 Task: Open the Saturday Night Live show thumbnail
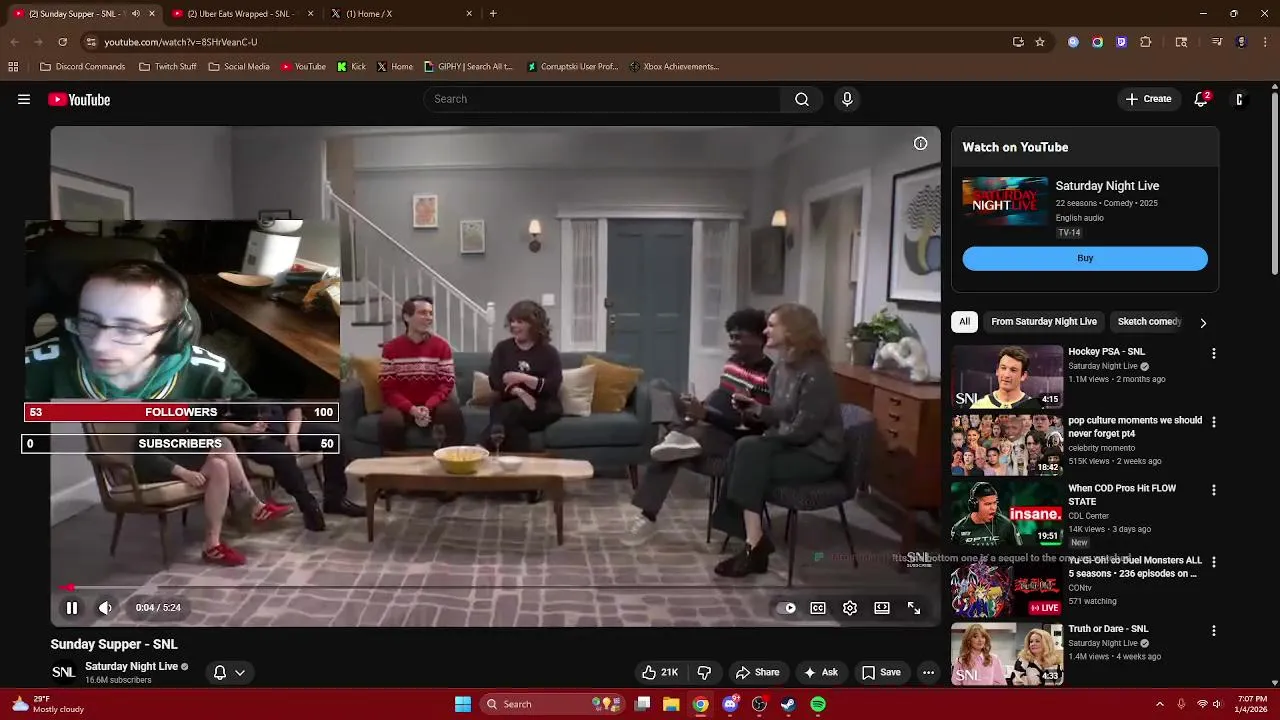pos(1005,201)
